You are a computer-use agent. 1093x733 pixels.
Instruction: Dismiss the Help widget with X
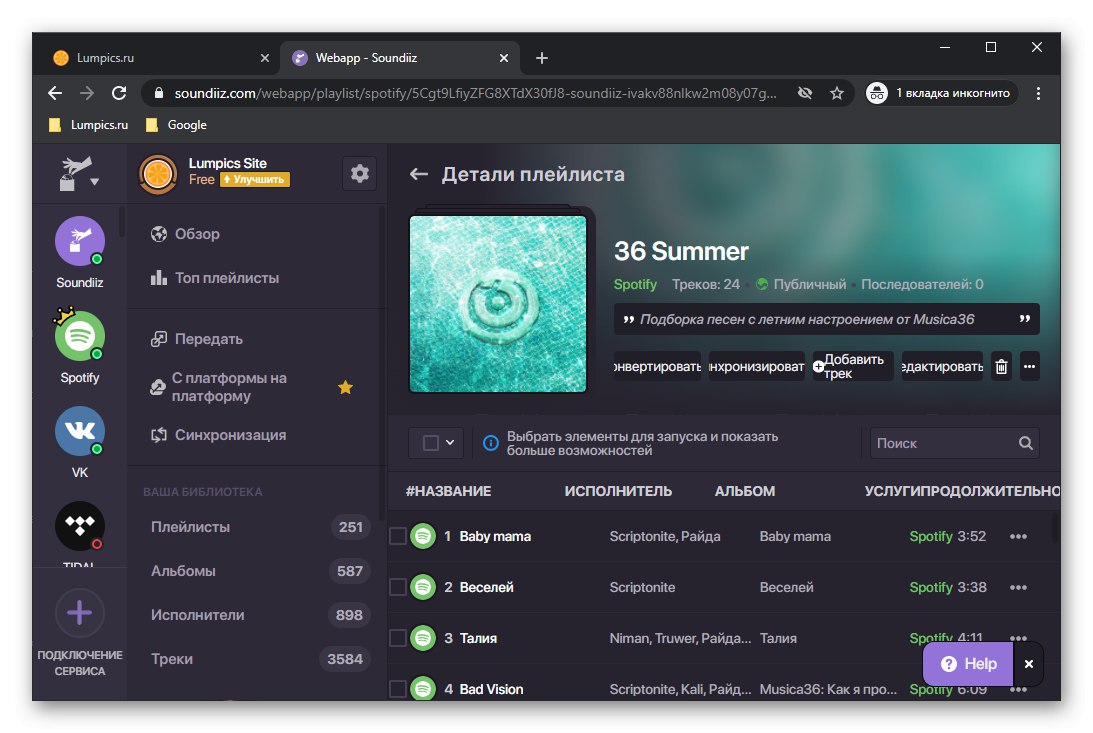(x=1028, y=664)
